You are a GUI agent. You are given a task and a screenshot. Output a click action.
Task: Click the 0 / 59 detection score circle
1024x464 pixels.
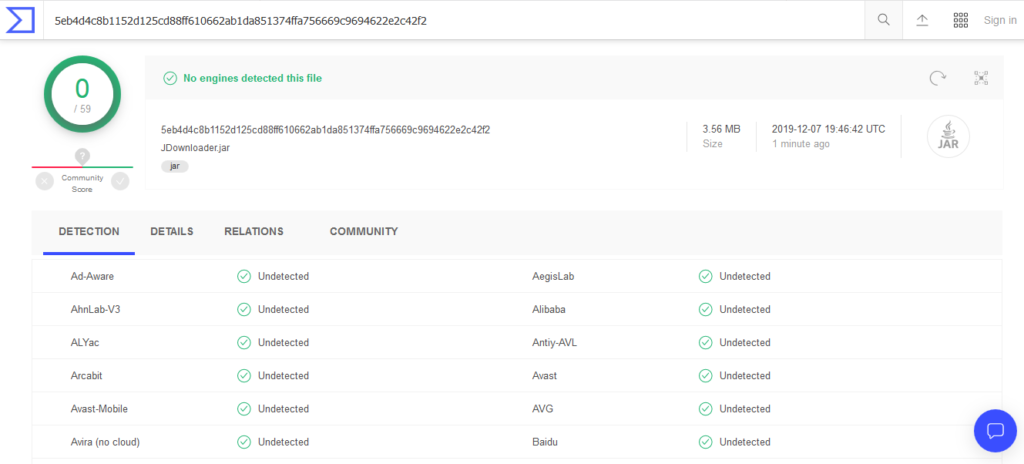82,95
